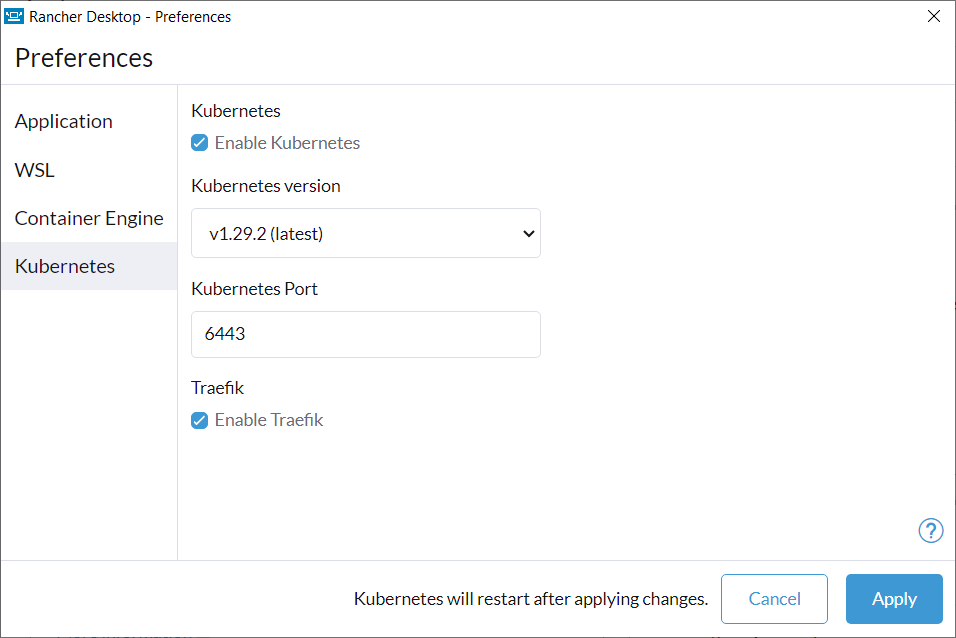Open the Kubernetes version dropdown
956x638 pixels.
coord(366,233)
